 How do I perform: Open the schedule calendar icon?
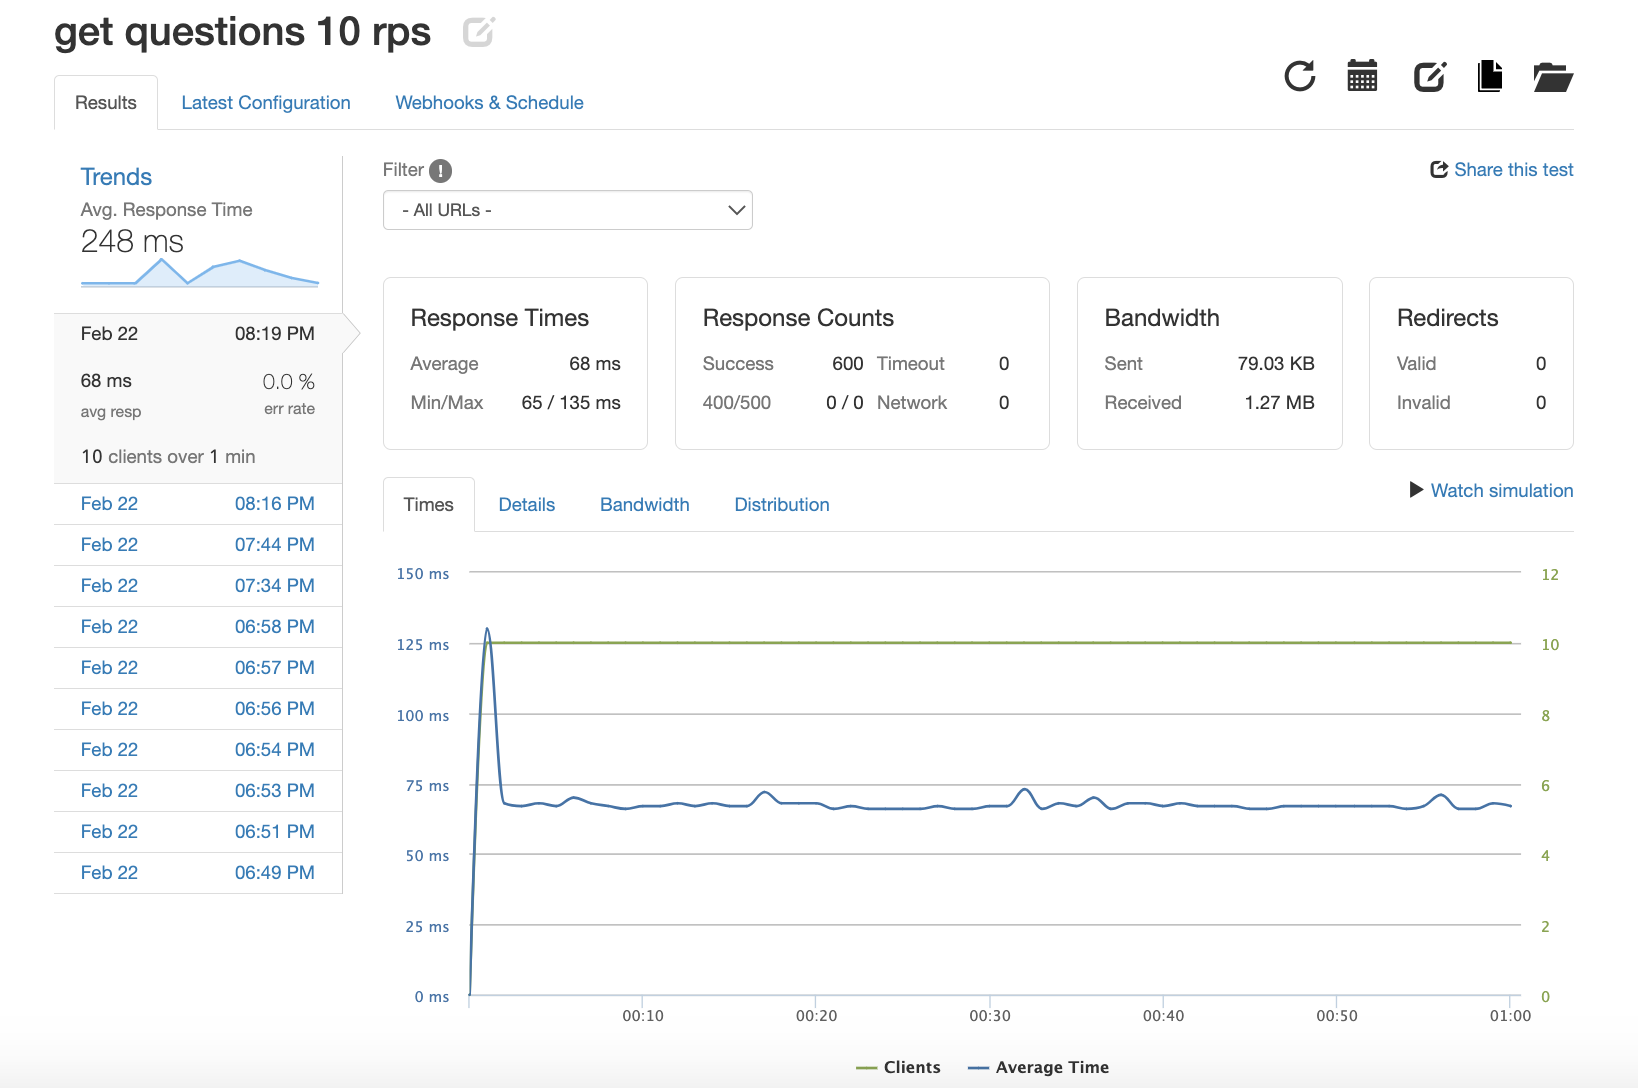click(x=1362, y=76)
